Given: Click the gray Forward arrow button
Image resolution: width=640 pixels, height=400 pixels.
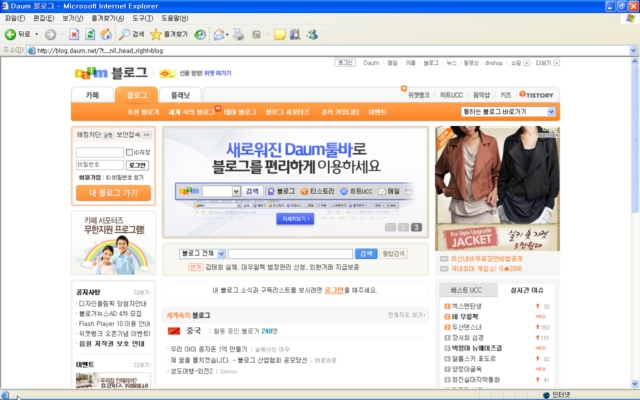Looking at the screenshot, I should pos(50,35).
